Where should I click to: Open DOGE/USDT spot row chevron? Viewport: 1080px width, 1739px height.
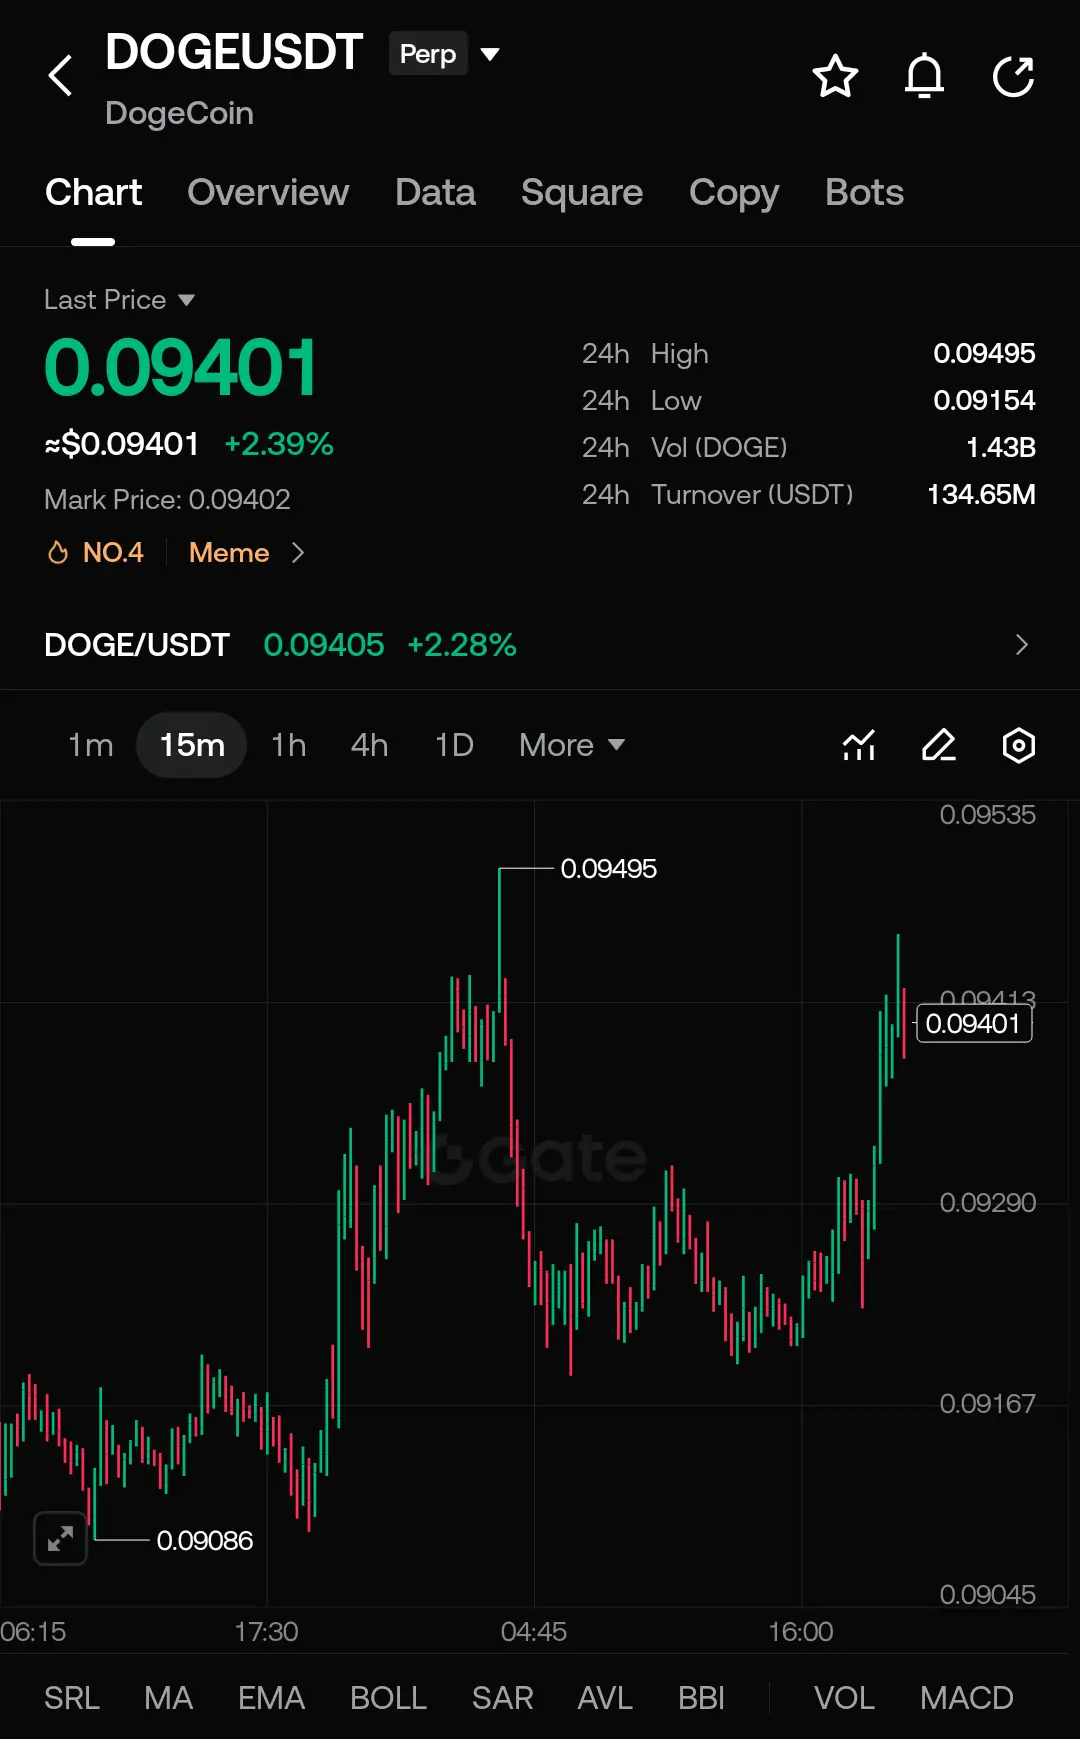[1021, 645]
